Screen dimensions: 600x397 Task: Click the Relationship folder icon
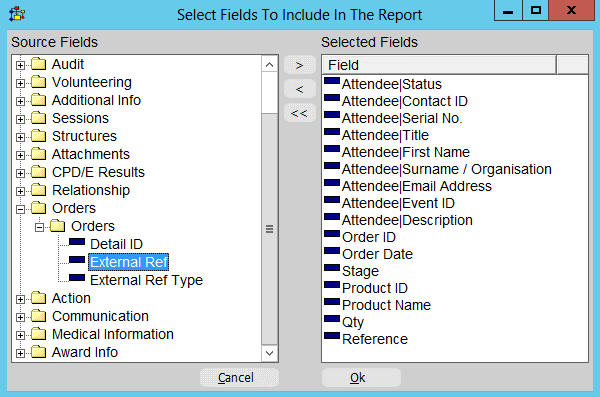coord(39,190)
